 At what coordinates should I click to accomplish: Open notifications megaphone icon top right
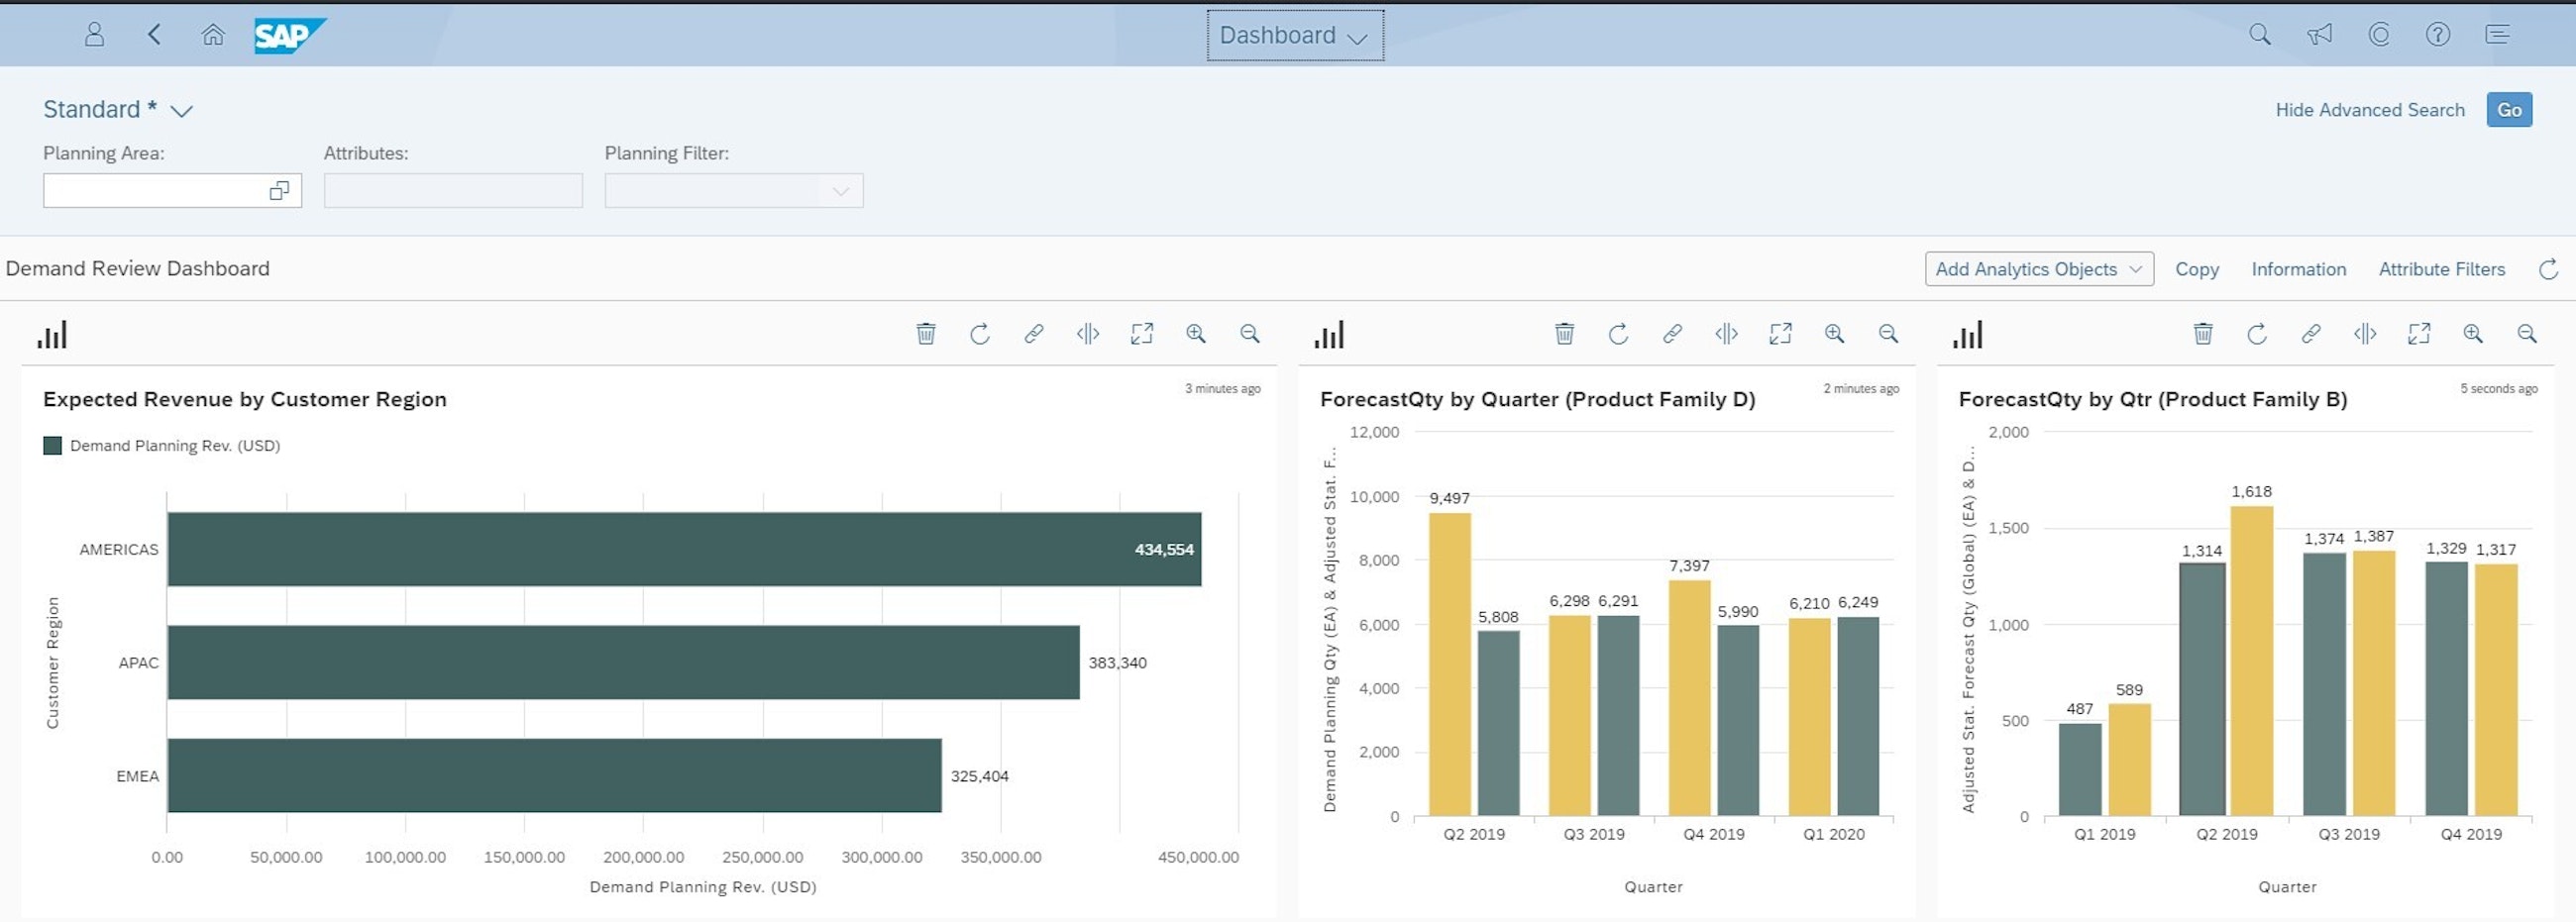(2319, 34)
